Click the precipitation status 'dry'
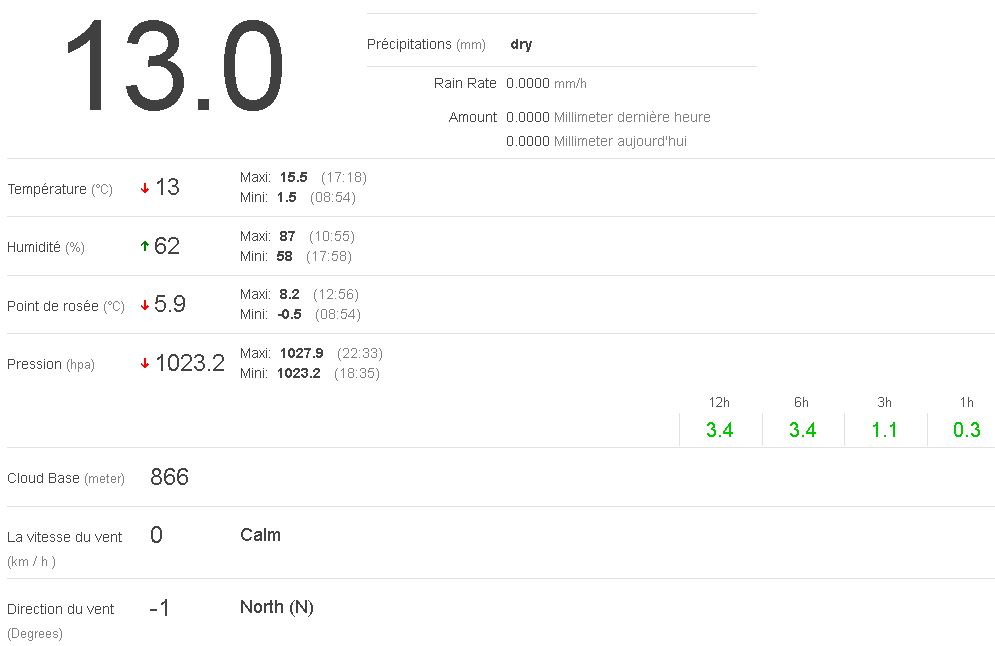The image size is (995, 646). [521, 44]
